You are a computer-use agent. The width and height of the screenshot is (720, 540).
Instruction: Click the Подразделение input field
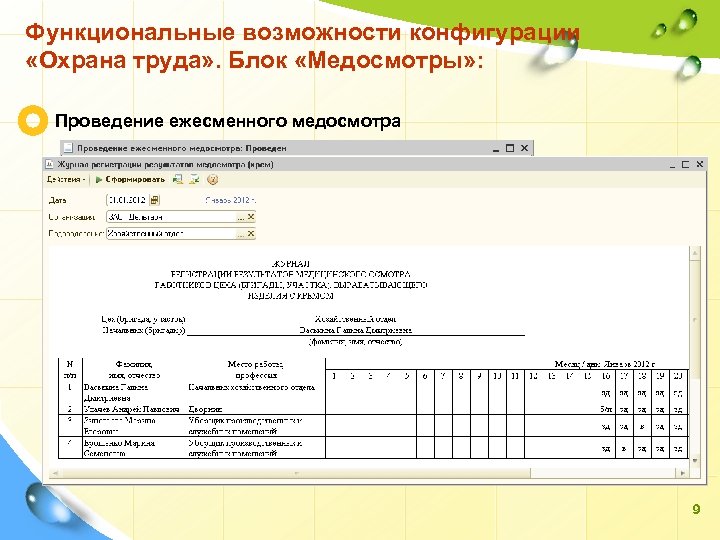[x=171, y=234]
